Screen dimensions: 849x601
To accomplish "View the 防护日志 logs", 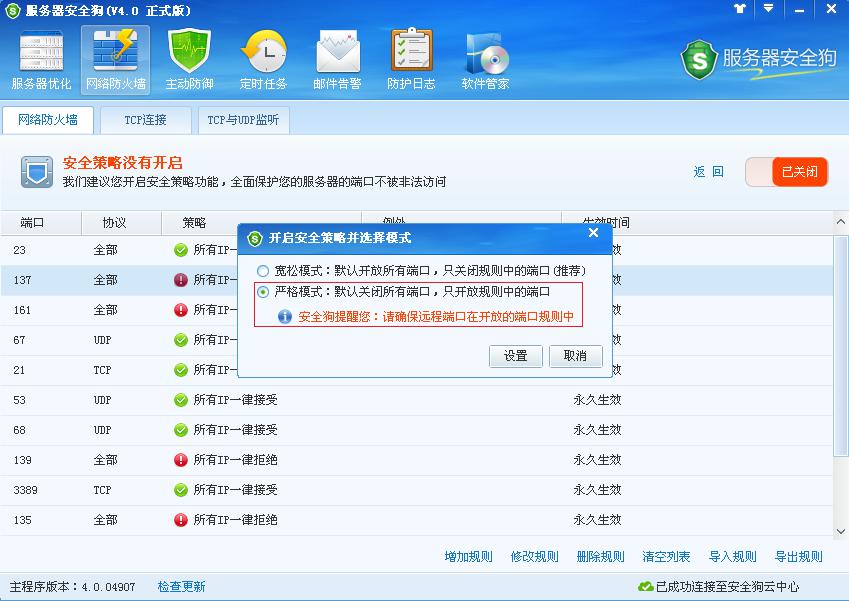I will pos(411,60).
